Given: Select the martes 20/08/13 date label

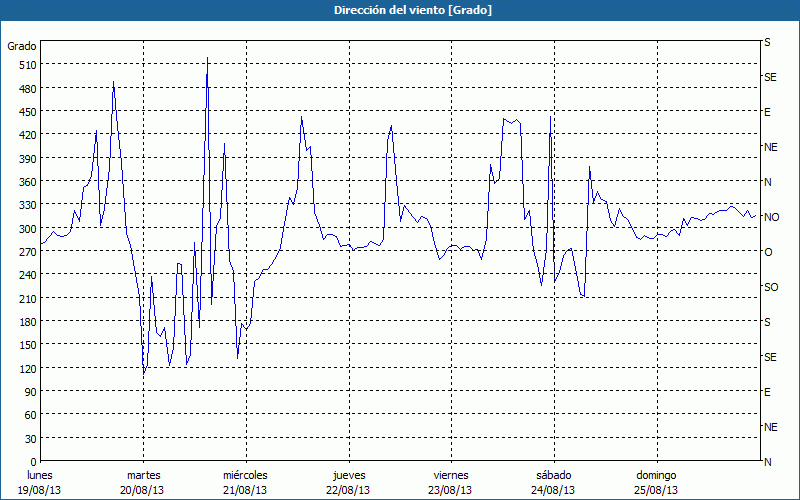Looking at the screenshot, I should click(143, 482).
